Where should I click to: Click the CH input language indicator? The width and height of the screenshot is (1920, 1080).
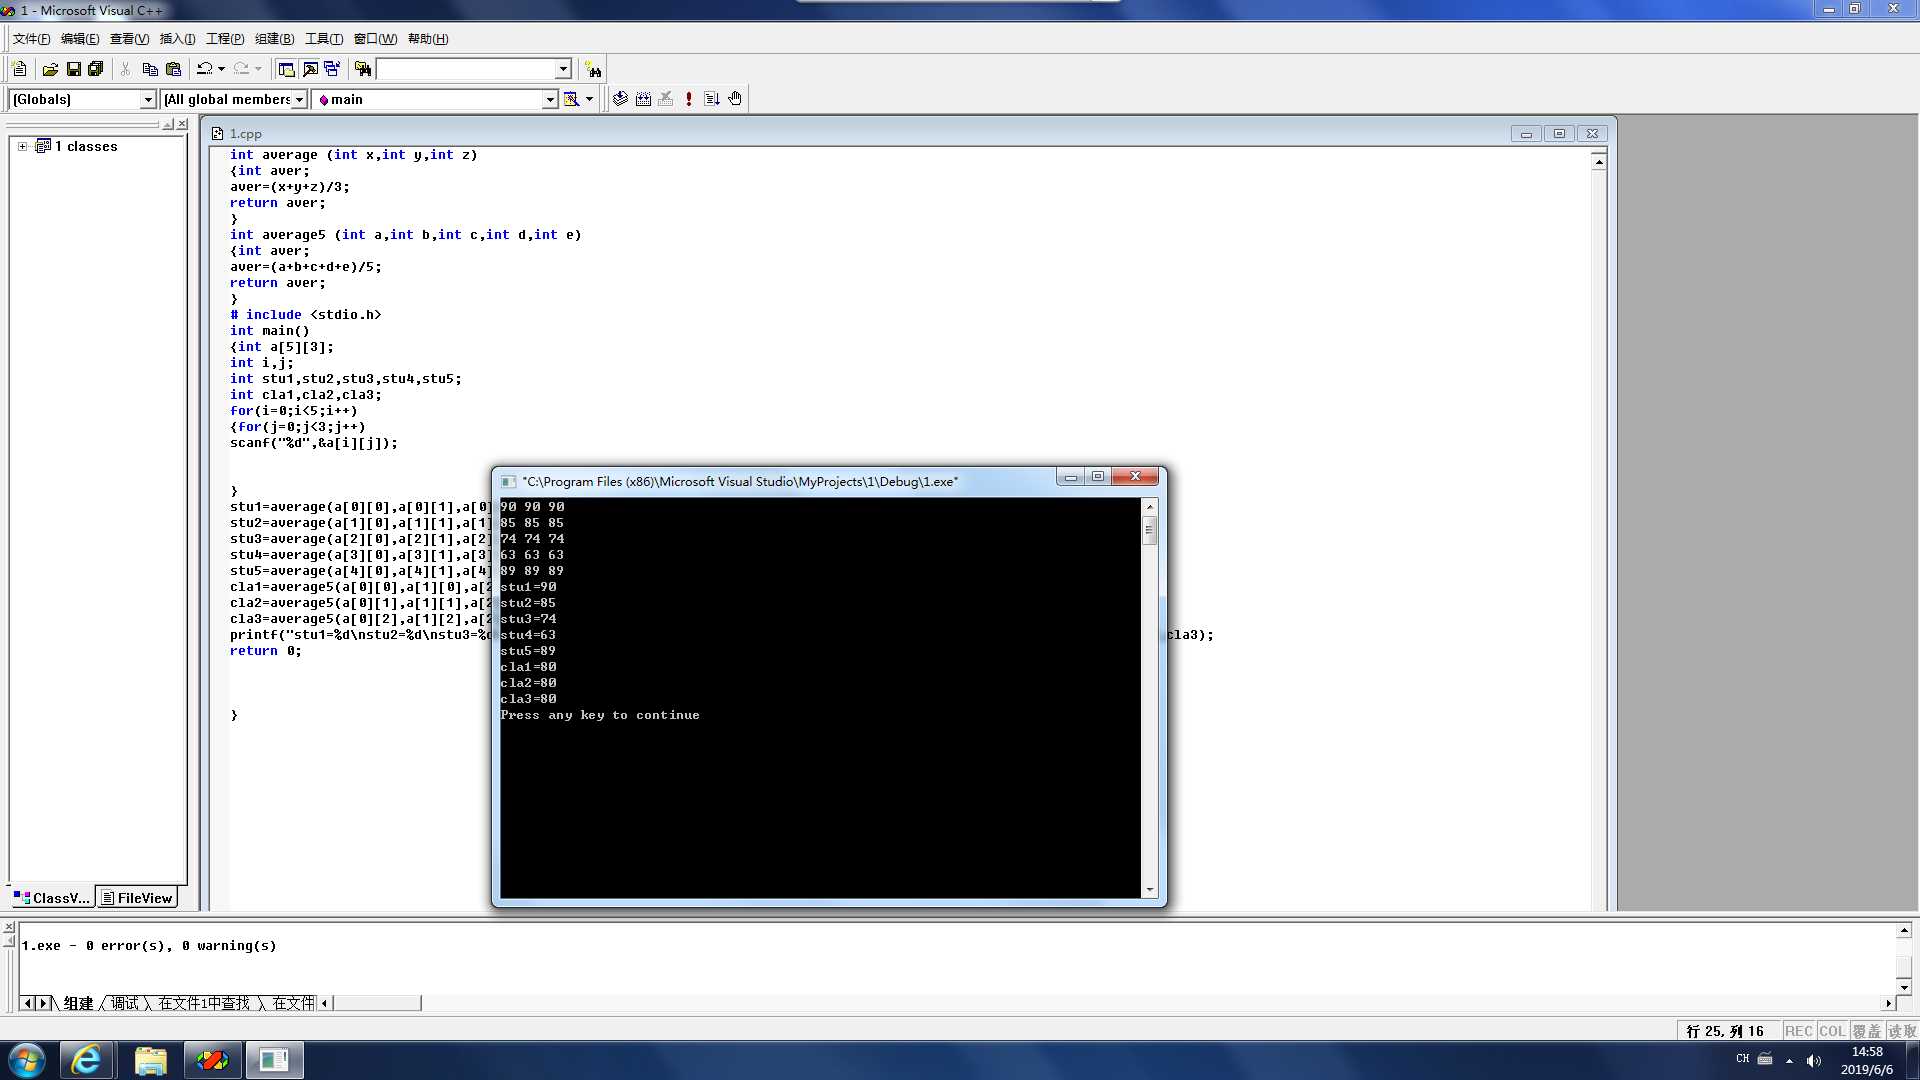click(1743, 1059)
